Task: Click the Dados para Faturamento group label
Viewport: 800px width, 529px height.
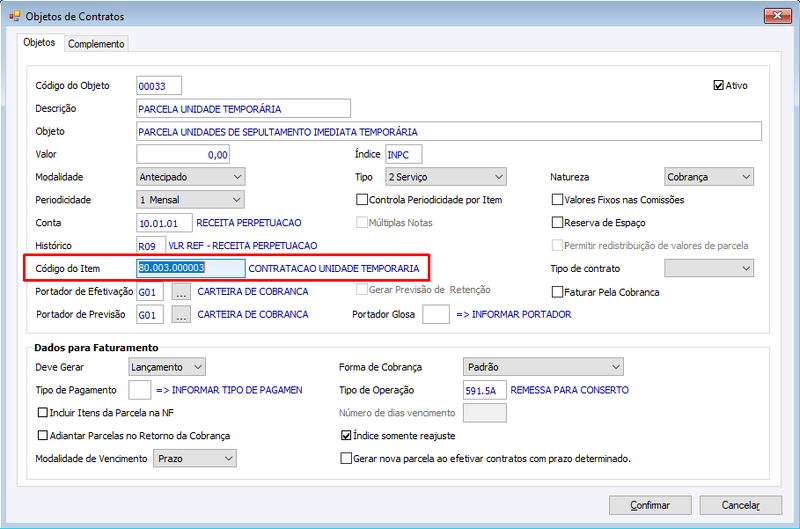Action: [96, 347]
